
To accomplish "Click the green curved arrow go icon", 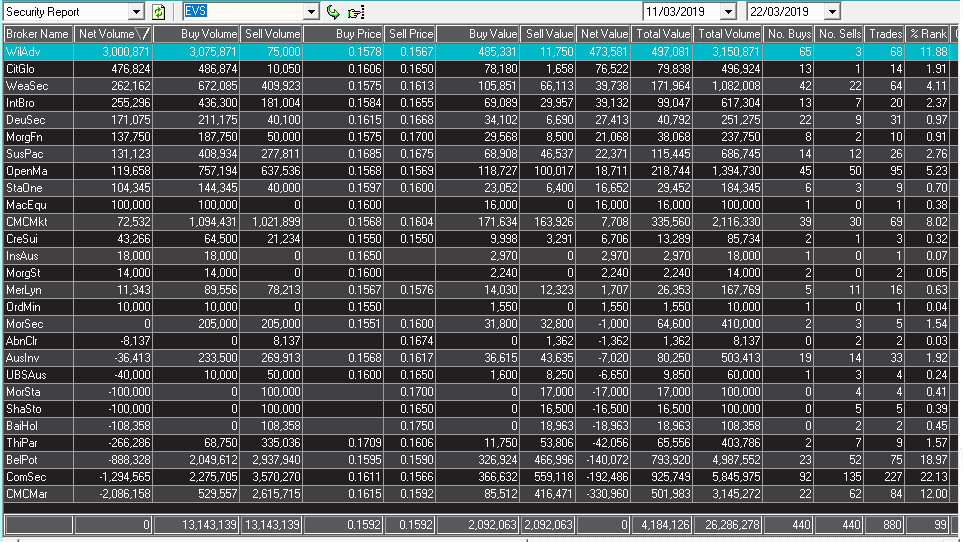I will point(333,12).
